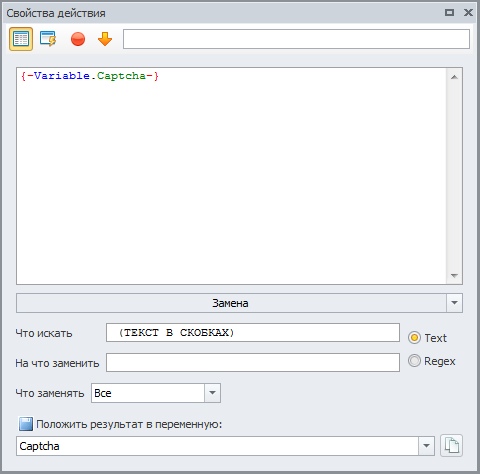Focus the Что искать input field
Screen dimensions: 480x474
coord(253,332)
